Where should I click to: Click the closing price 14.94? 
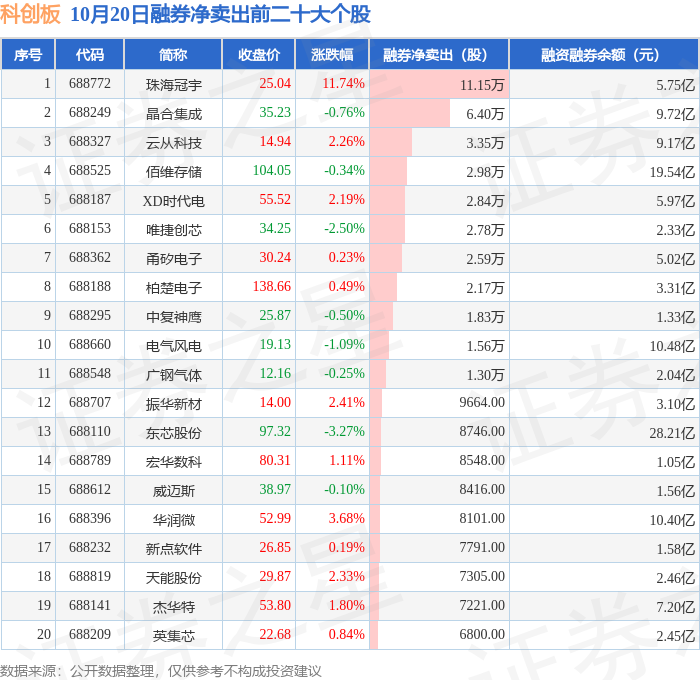point(275,142)
